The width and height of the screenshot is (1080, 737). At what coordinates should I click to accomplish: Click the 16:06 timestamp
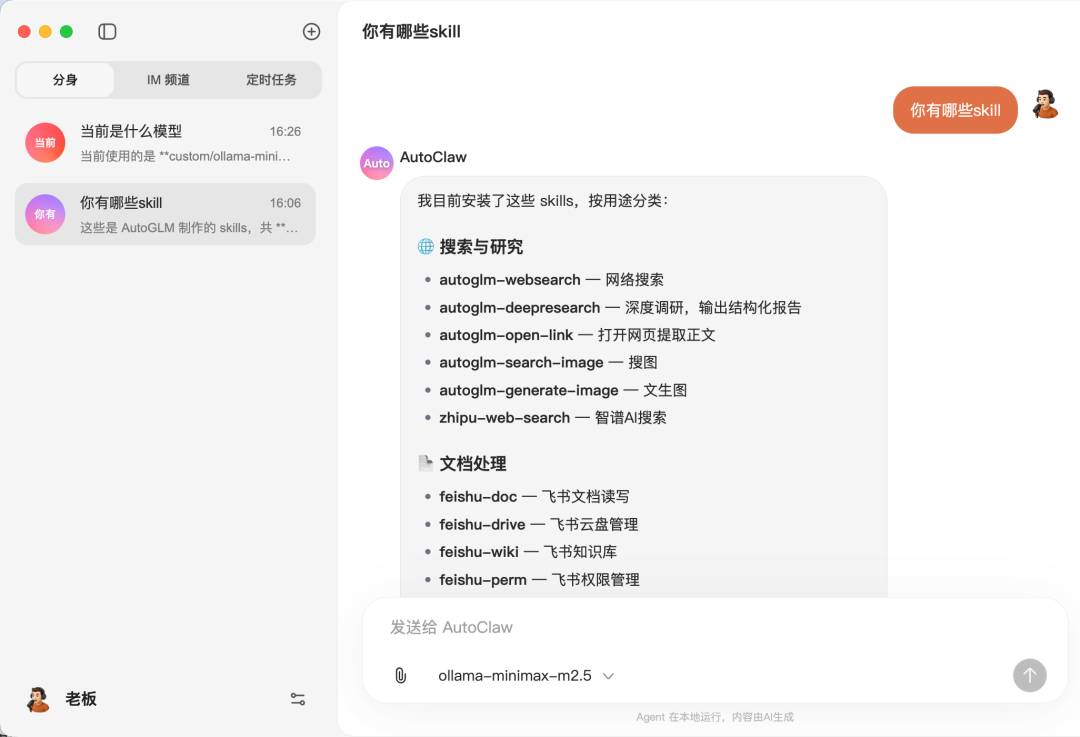(285, 203)
